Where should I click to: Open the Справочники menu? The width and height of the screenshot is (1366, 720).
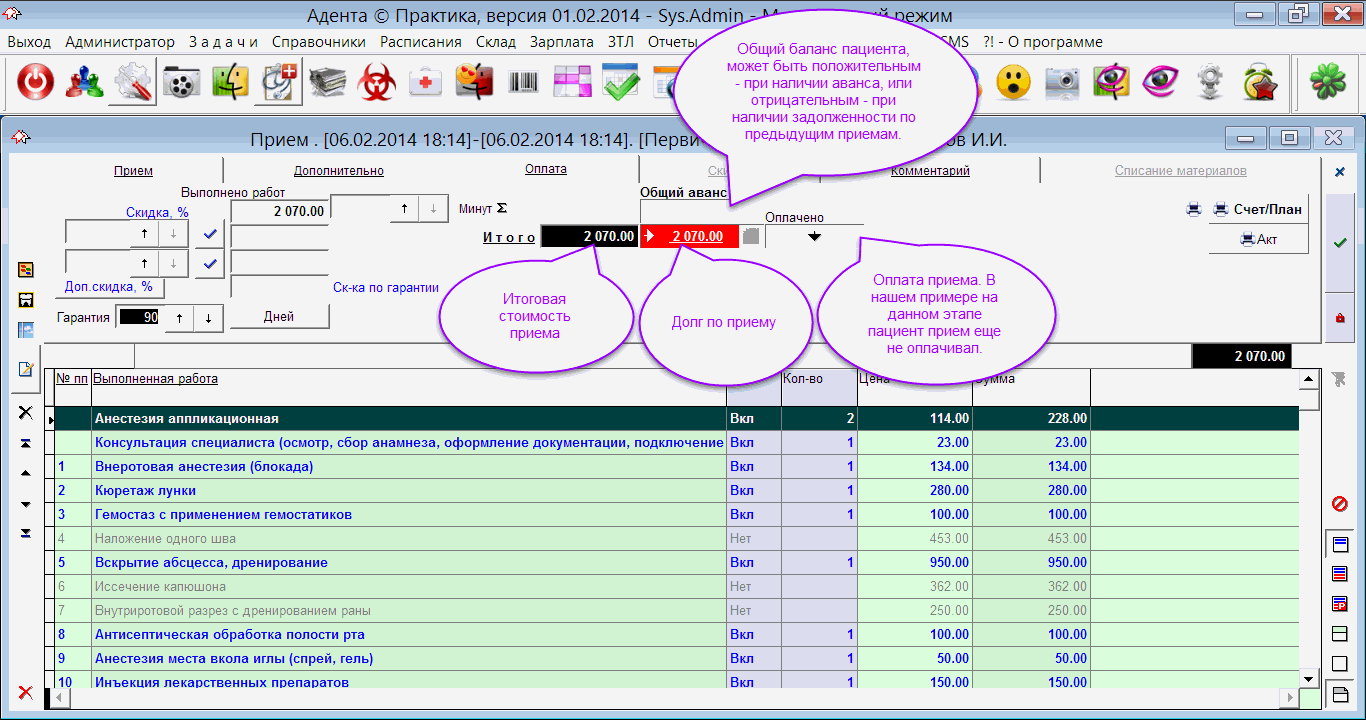318,42
